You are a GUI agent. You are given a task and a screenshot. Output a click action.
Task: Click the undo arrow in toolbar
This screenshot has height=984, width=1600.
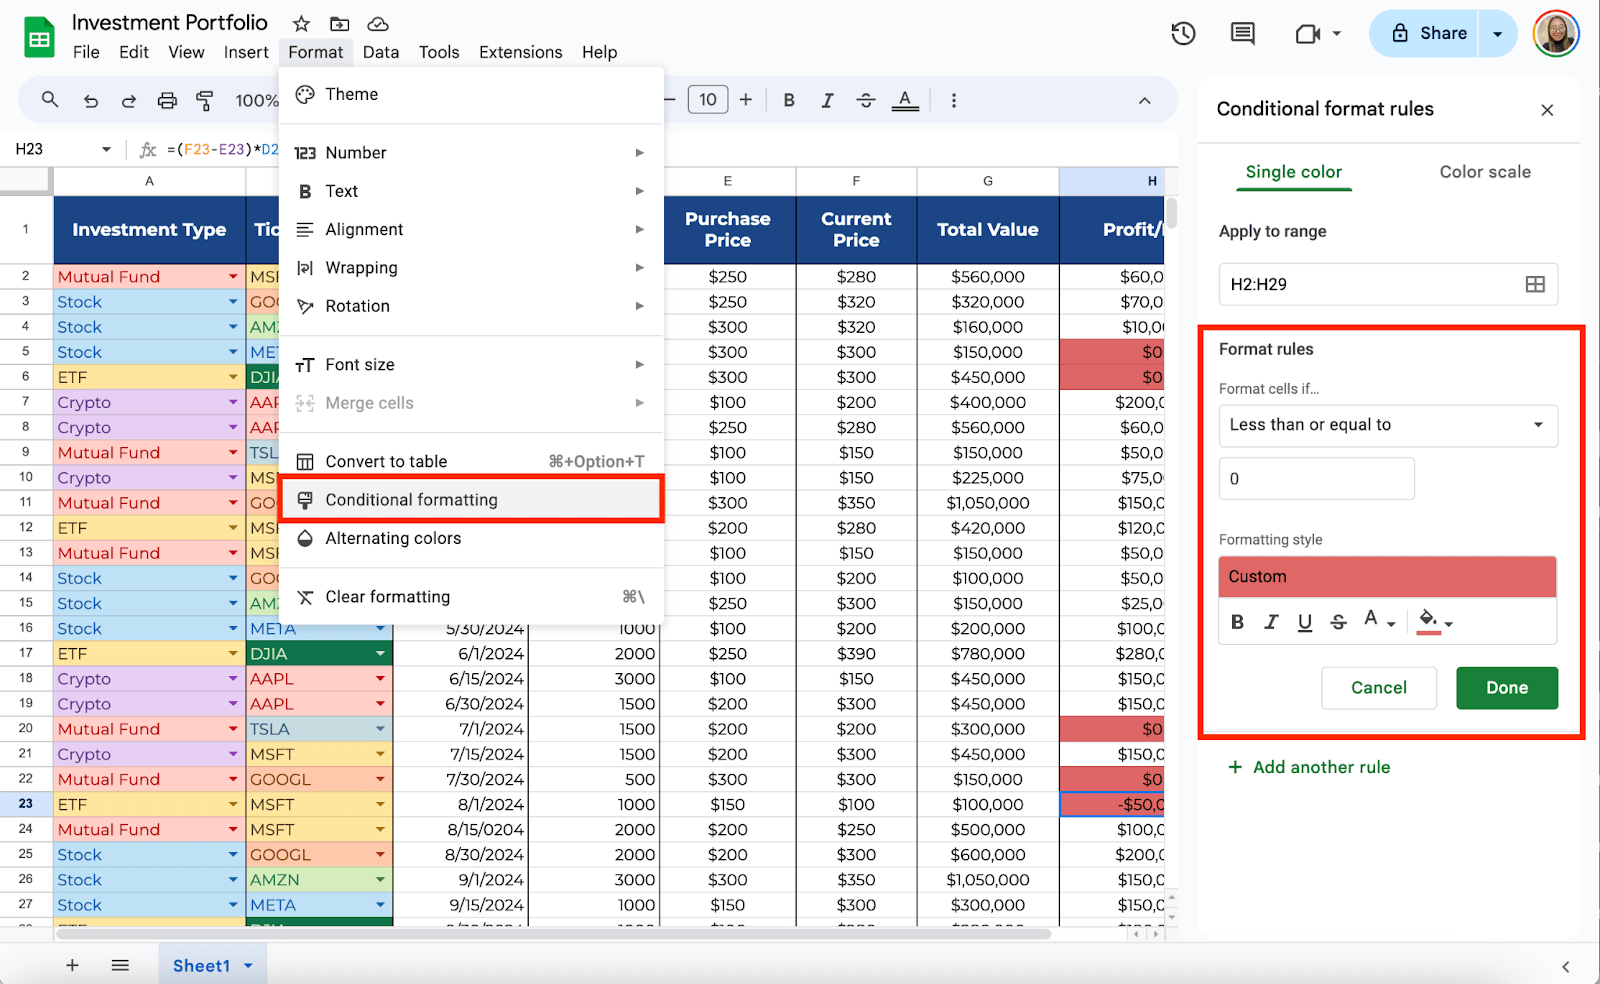91,100
